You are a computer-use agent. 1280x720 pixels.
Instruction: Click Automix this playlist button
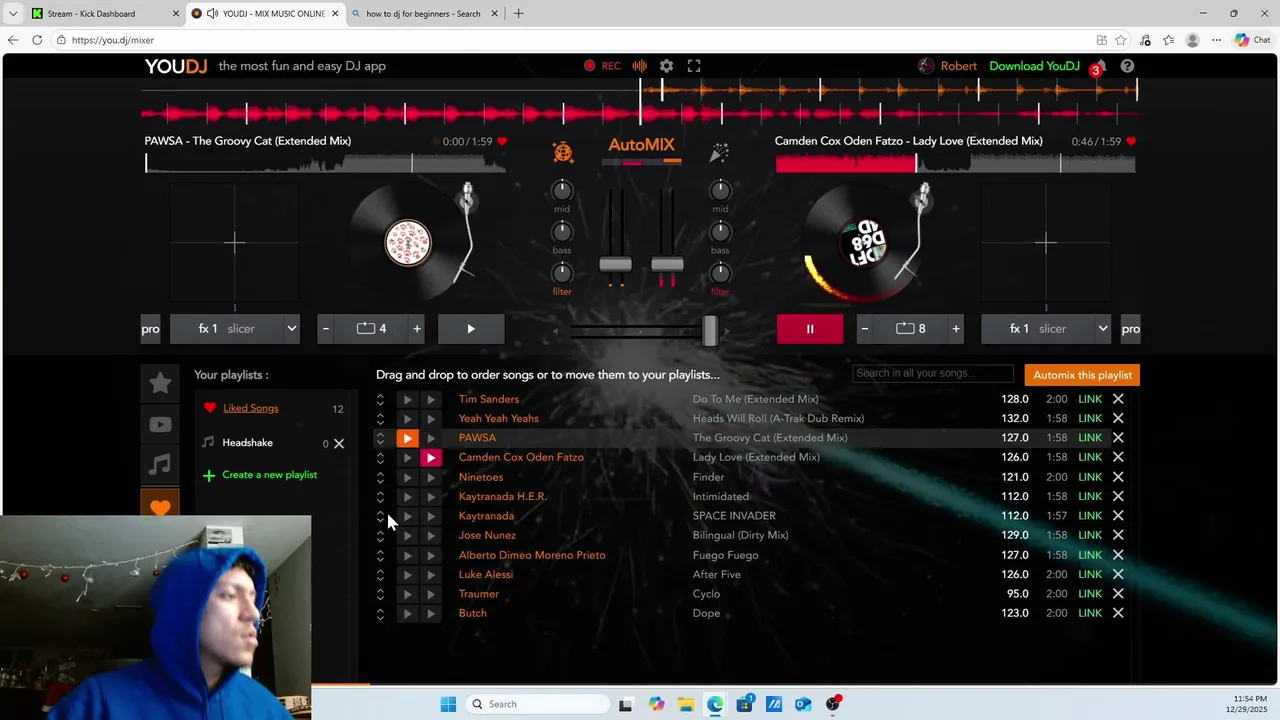point(1082,375)
